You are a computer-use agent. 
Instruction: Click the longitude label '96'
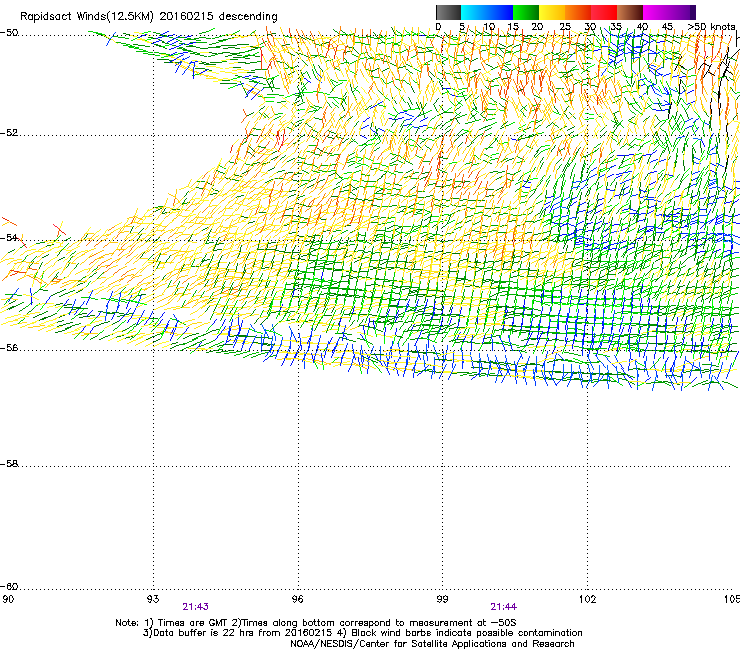coord(297,599)
